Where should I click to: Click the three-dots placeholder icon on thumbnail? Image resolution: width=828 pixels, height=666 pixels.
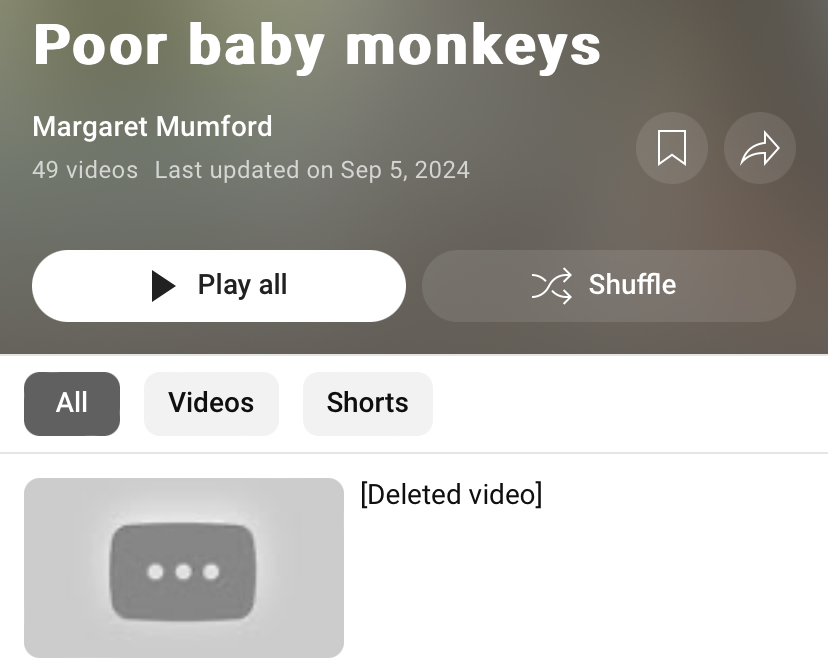click(x=183, y=571)
